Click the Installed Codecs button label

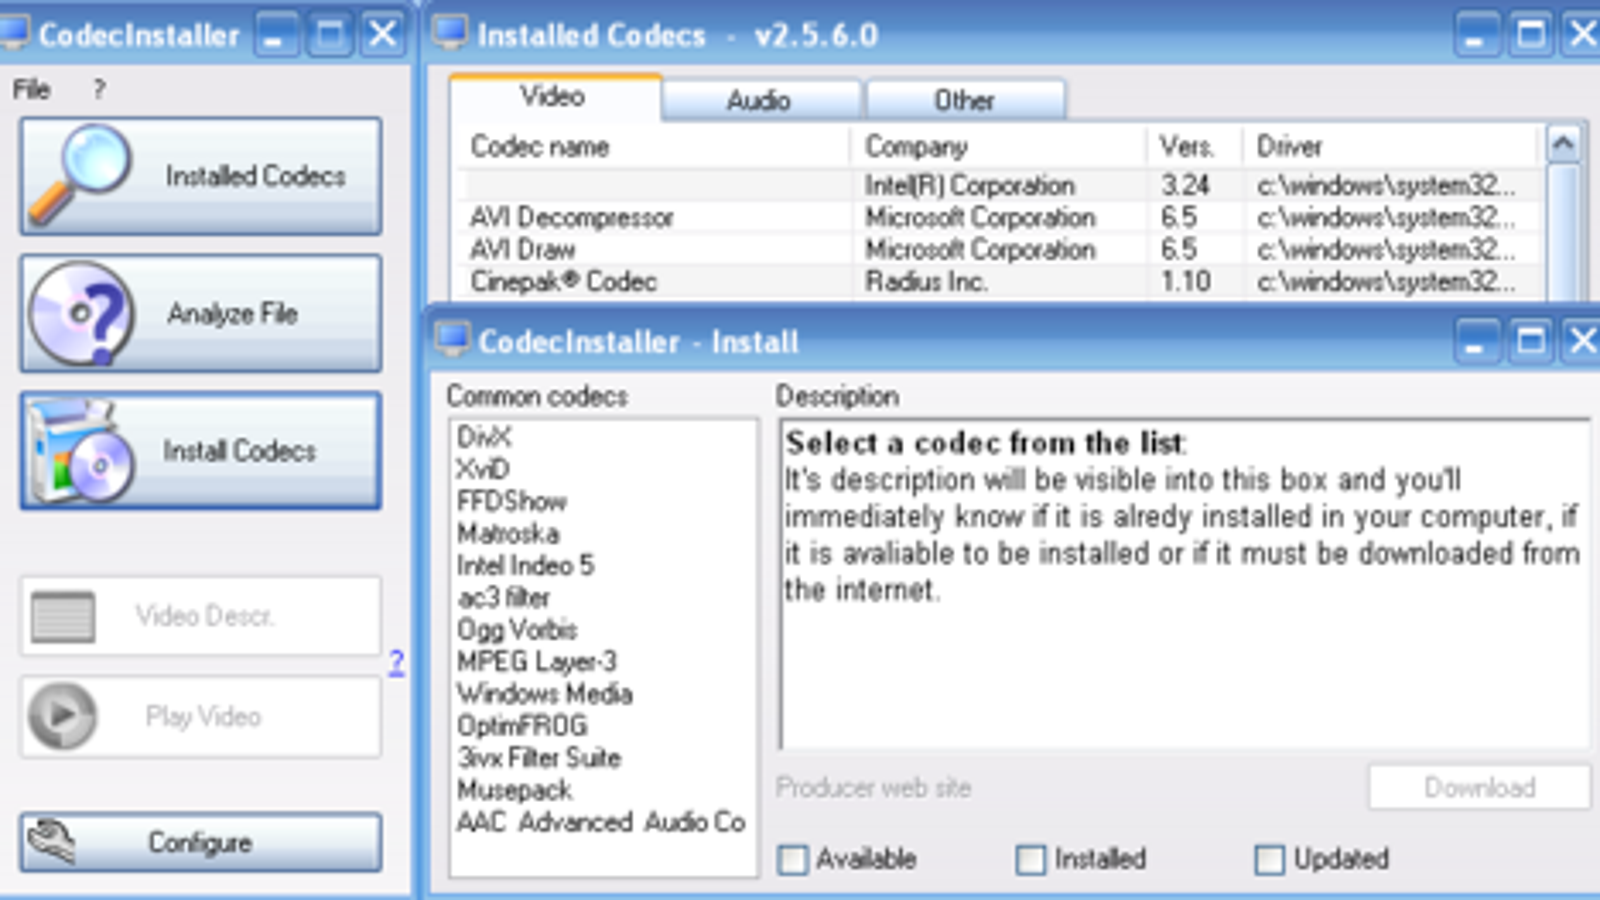coord(256,176)
